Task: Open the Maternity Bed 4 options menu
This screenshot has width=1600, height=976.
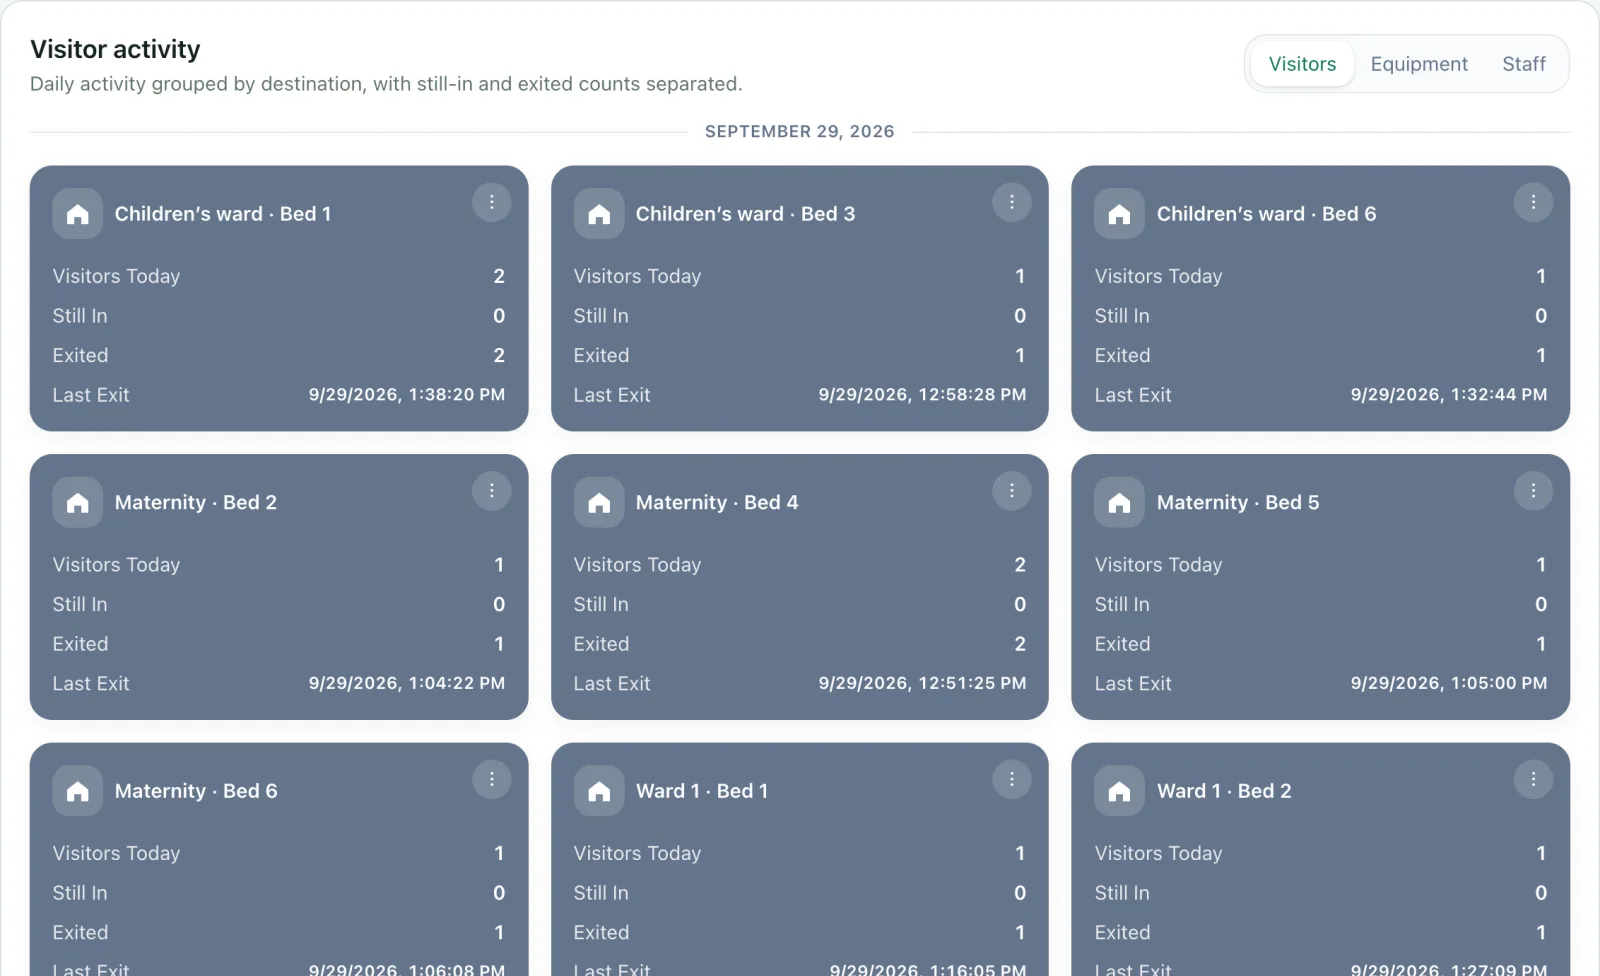Action: click(1012, 491)
